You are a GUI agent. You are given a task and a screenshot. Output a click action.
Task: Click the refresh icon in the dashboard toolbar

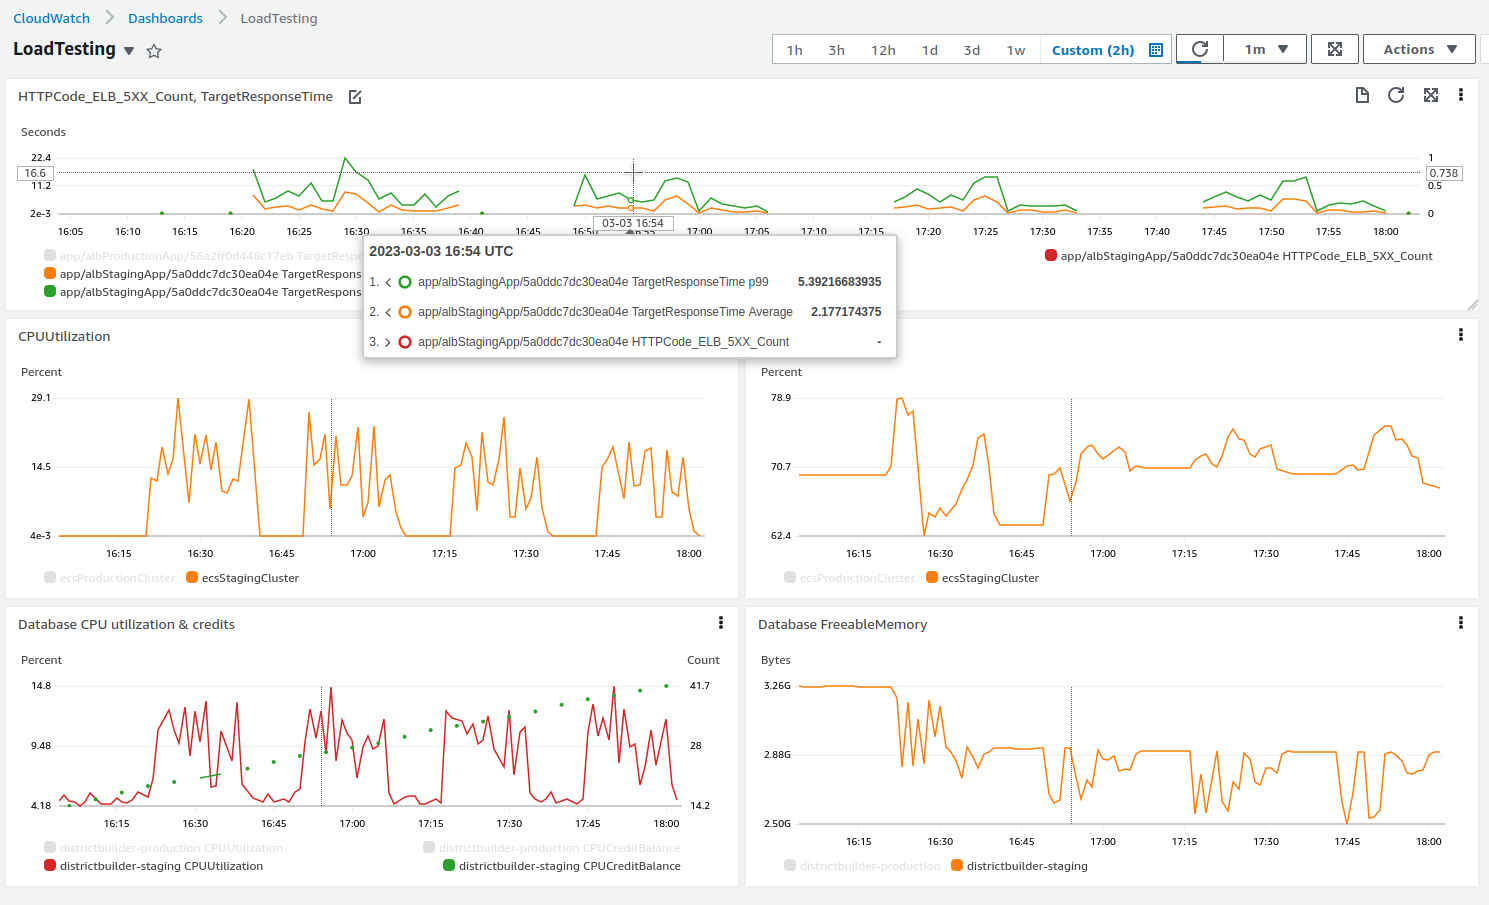1198,48
